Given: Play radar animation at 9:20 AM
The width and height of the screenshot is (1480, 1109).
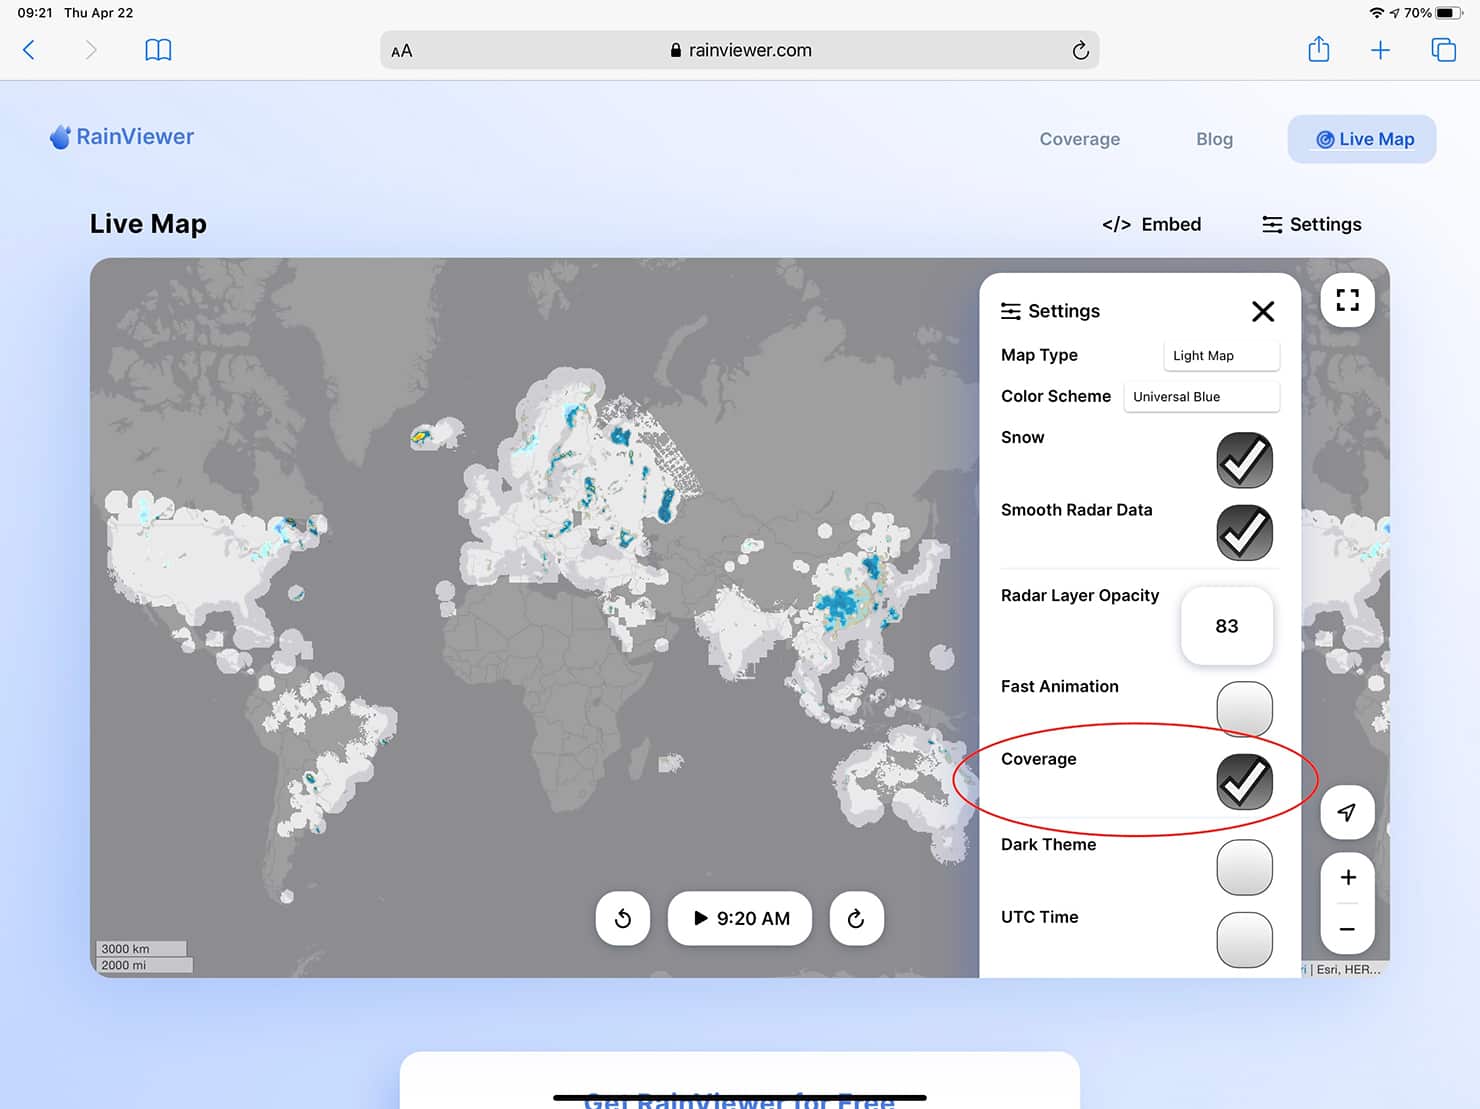Looking at the screenshot, I should [x=740, y=918].
